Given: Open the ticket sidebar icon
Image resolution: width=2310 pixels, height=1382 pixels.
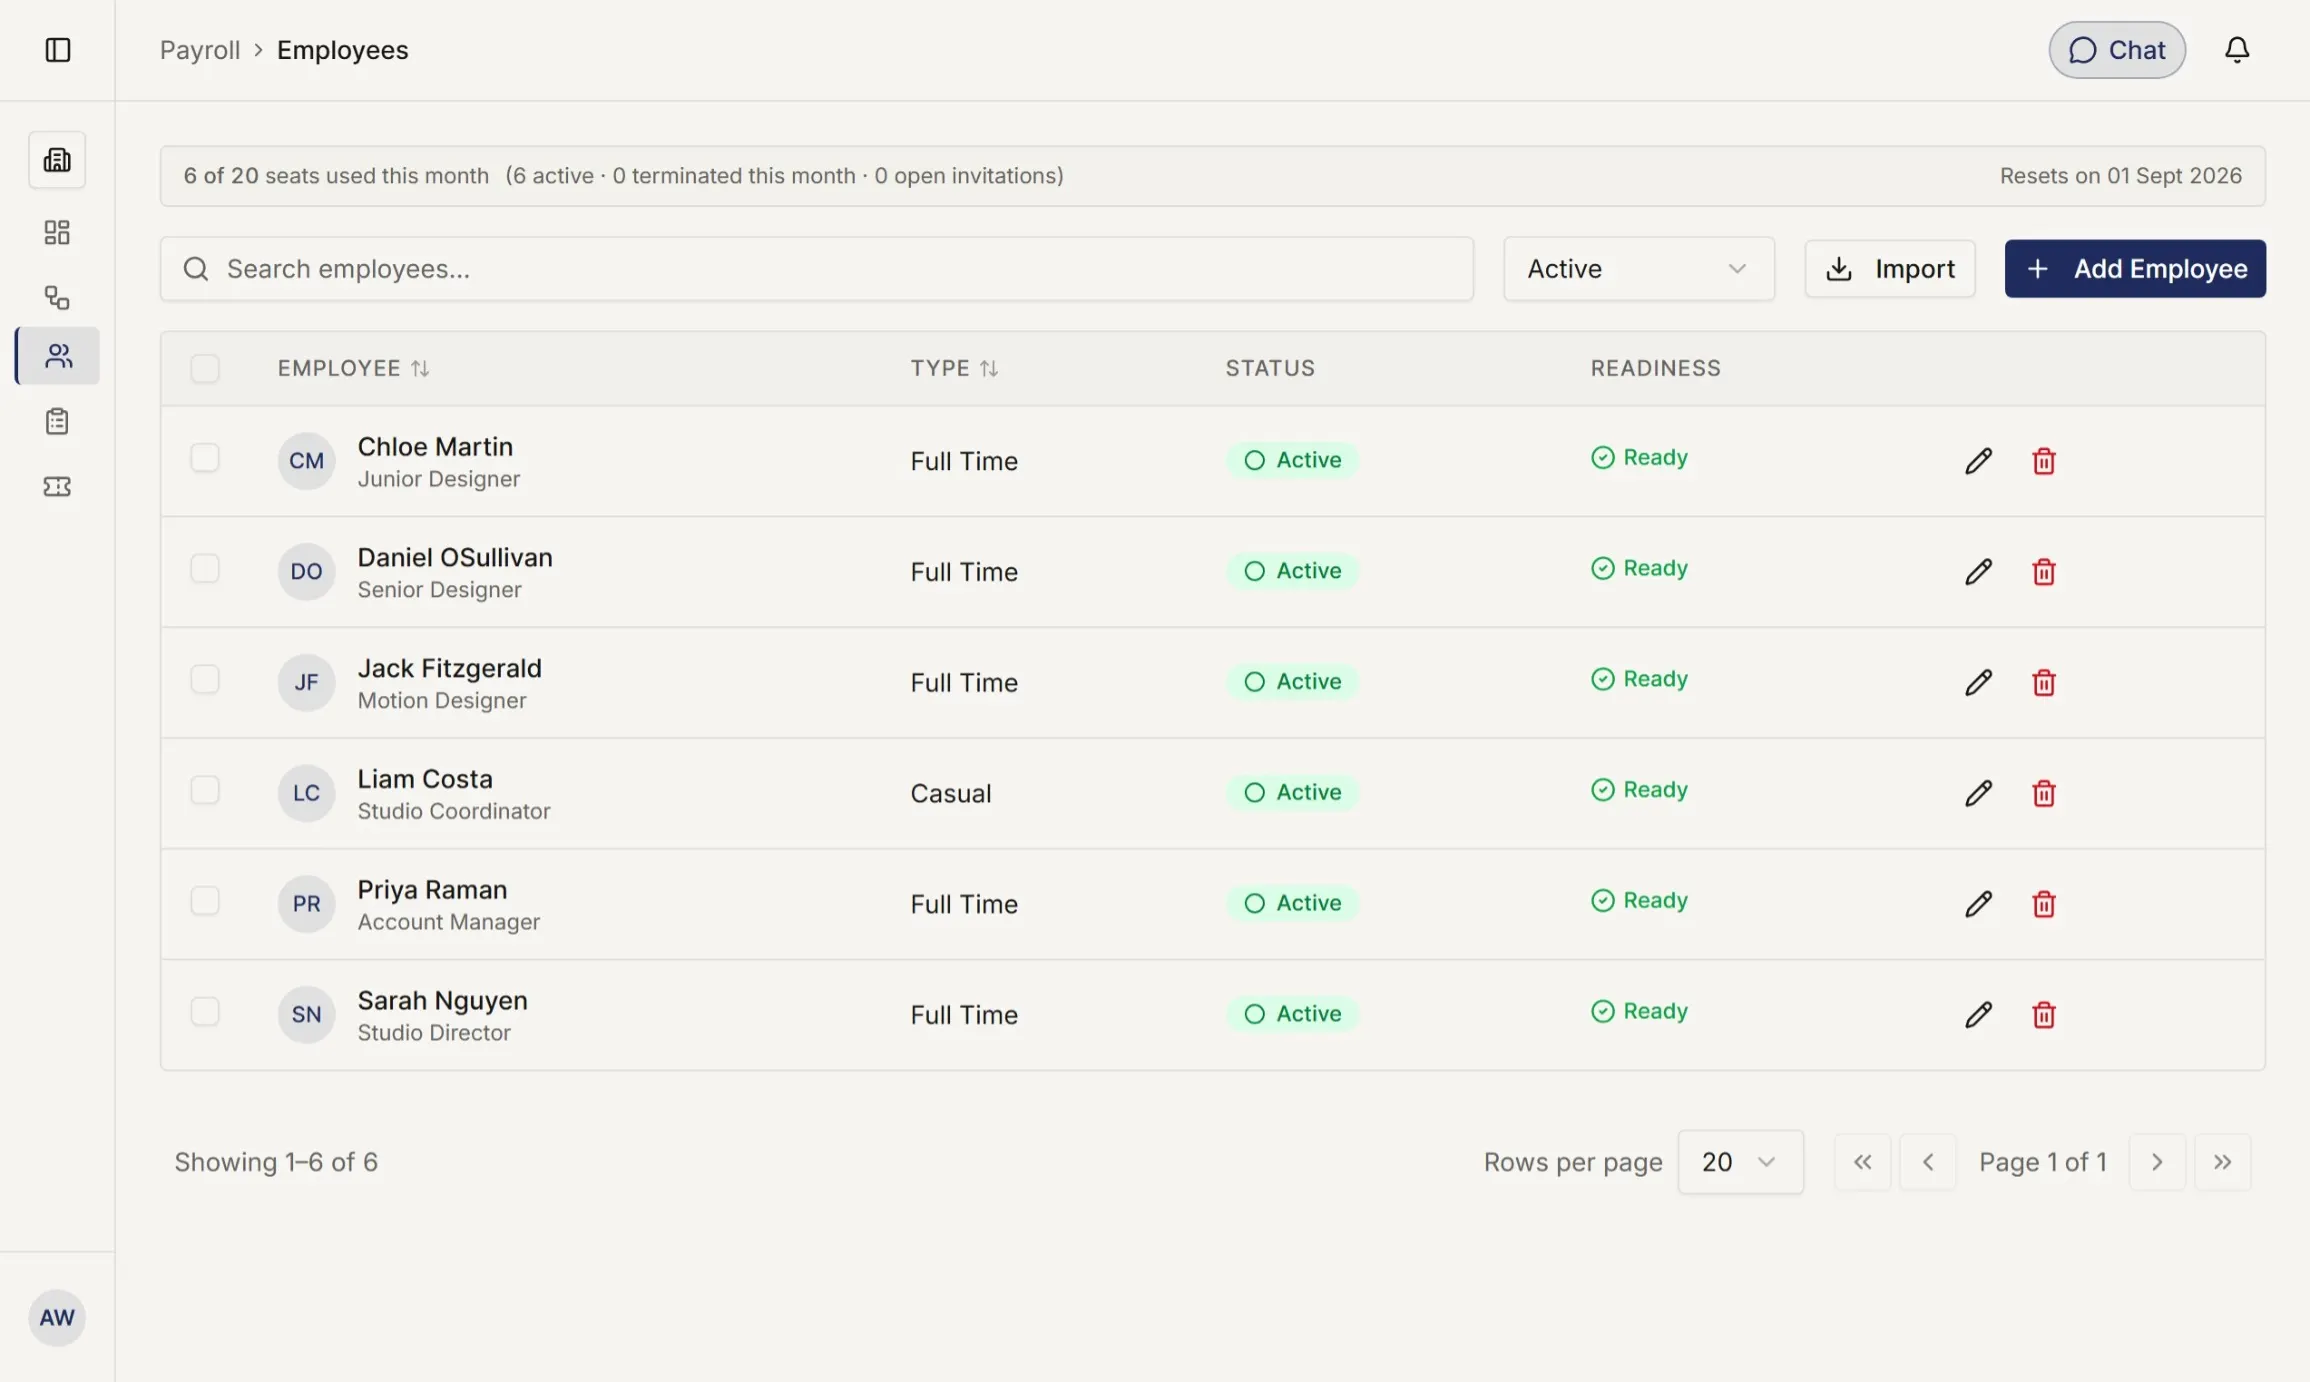Looking at the screenshot, I should tap(57, 486).
